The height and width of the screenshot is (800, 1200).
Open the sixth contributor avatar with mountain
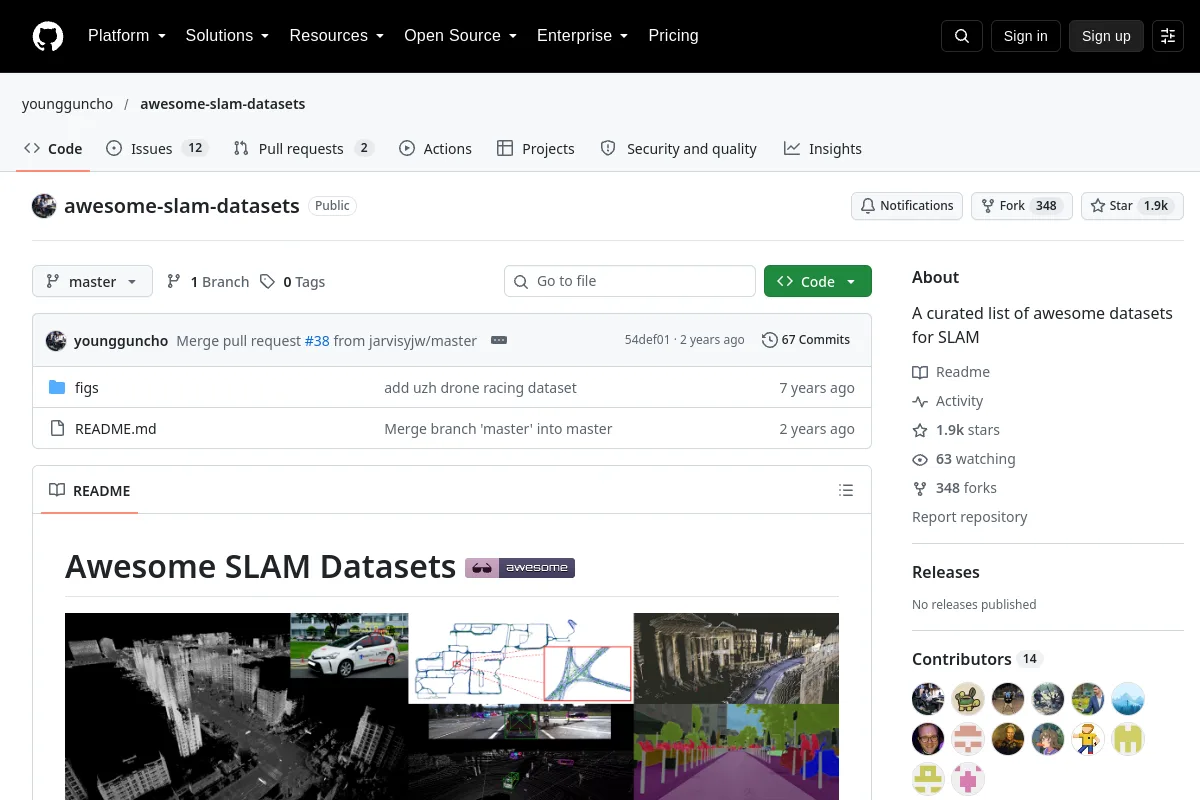coord(1128,698)
